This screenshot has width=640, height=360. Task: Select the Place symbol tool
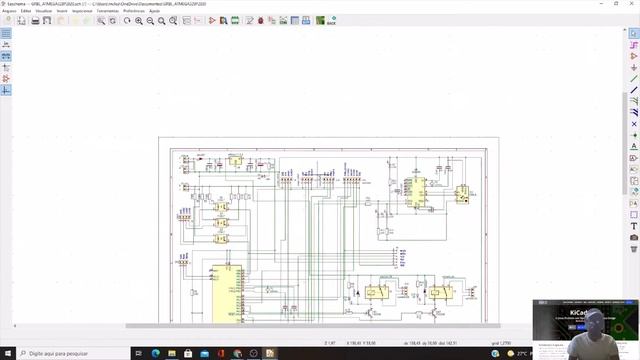(x=634, y=56)
